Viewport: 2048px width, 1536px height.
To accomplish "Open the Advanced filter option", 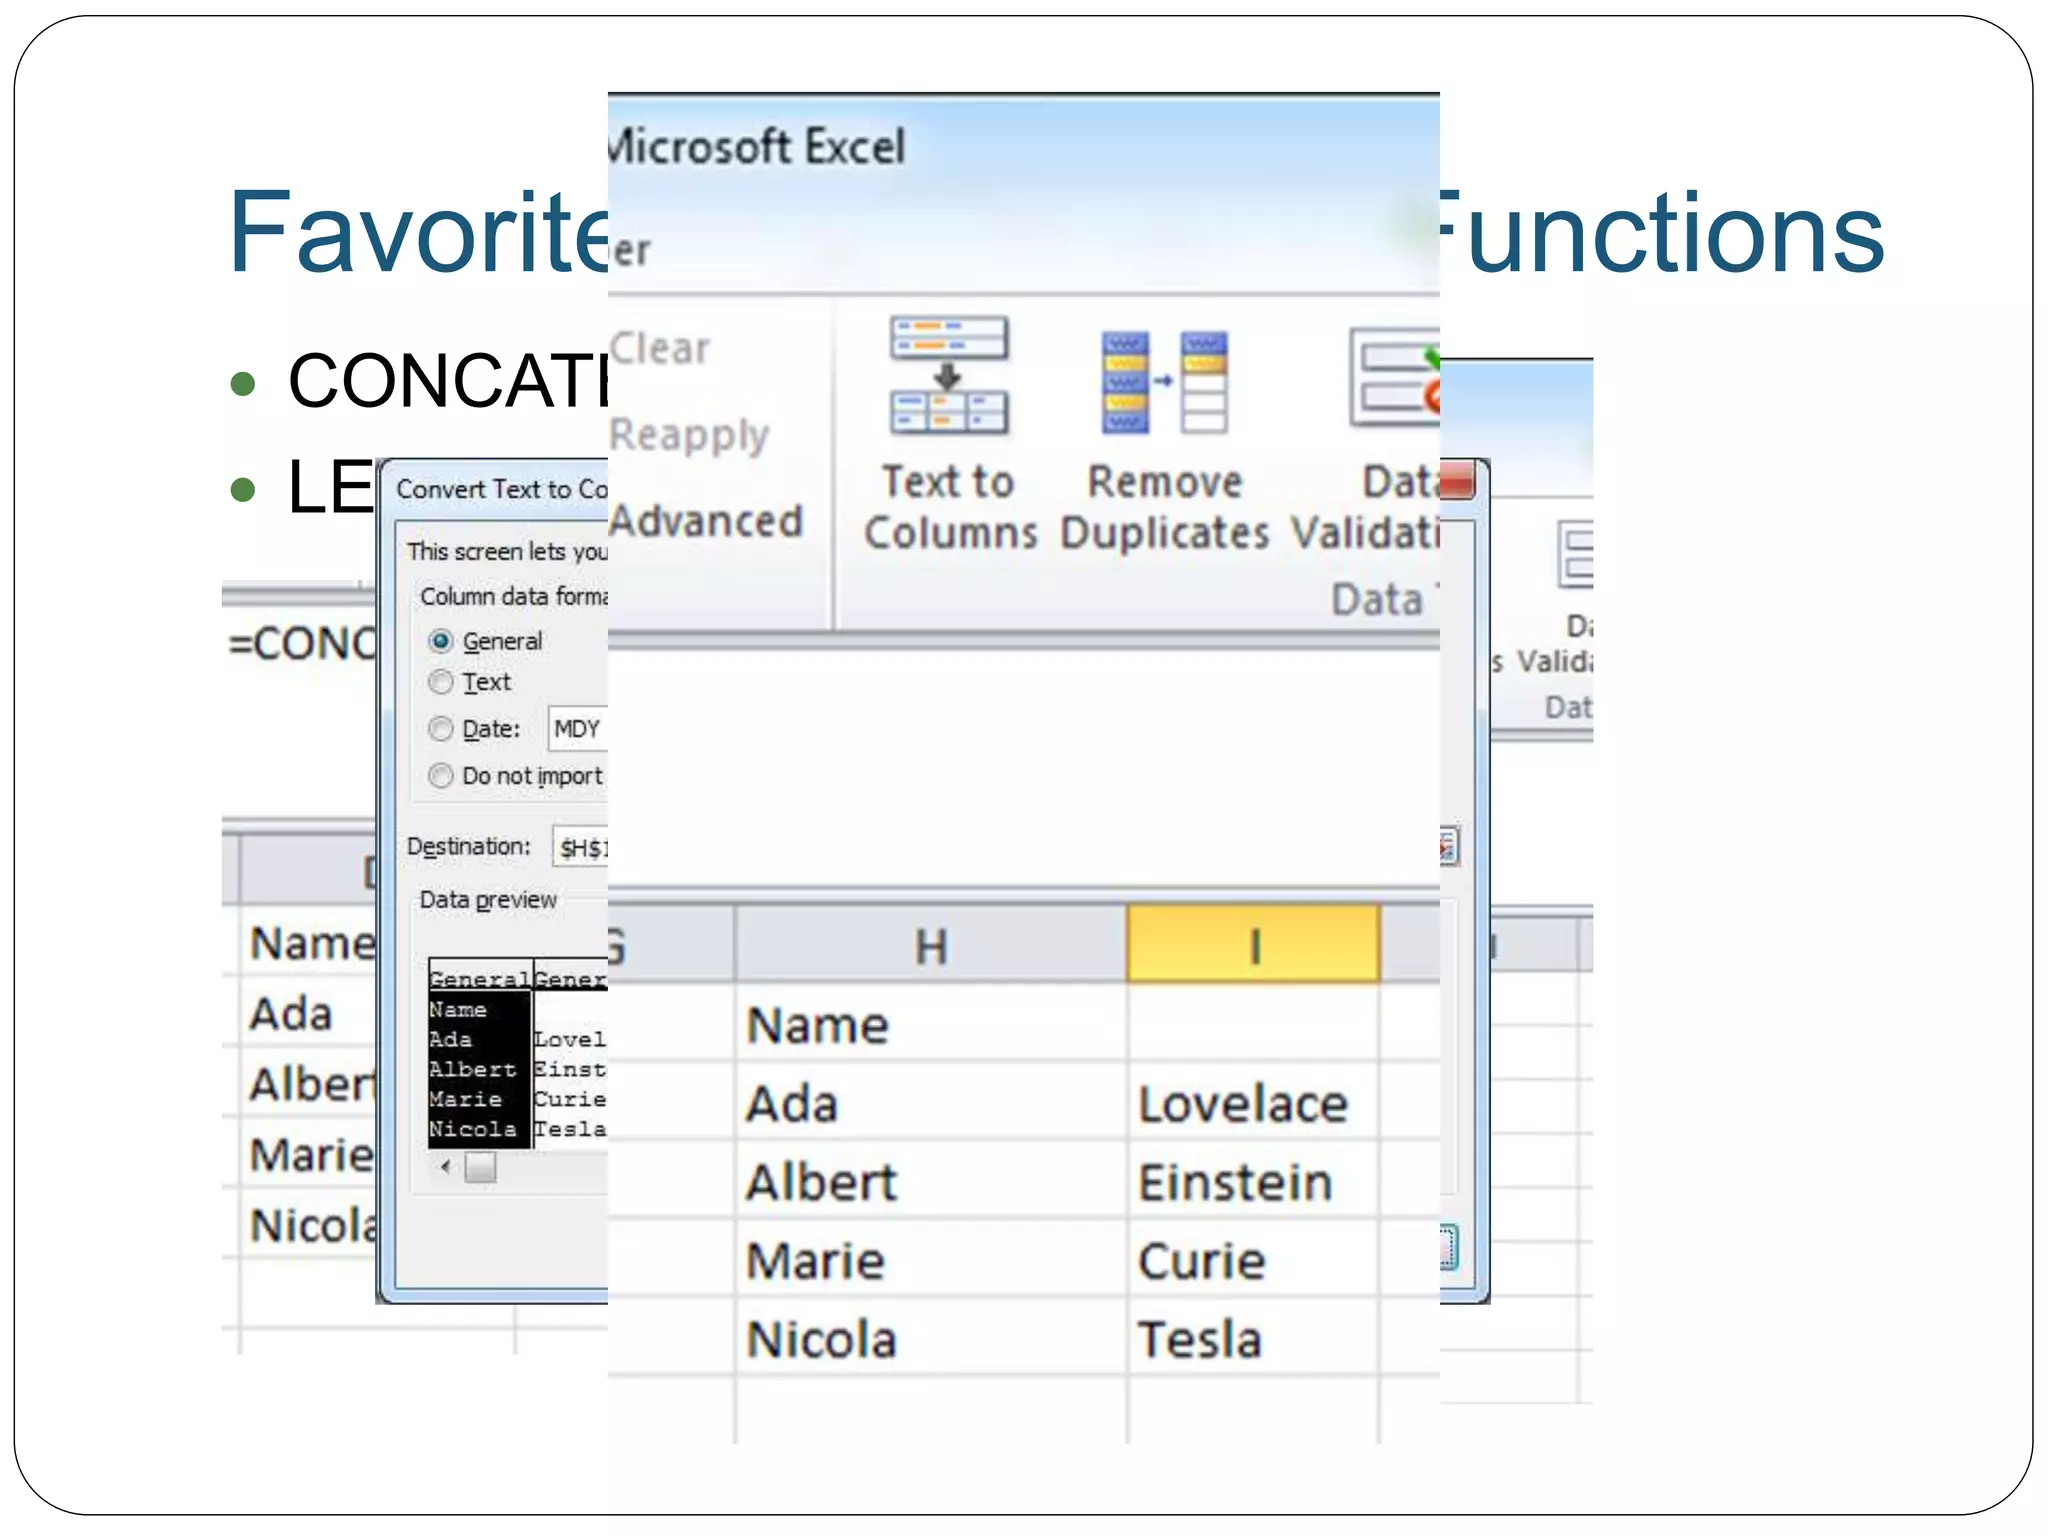I will (x=705, y=521).
